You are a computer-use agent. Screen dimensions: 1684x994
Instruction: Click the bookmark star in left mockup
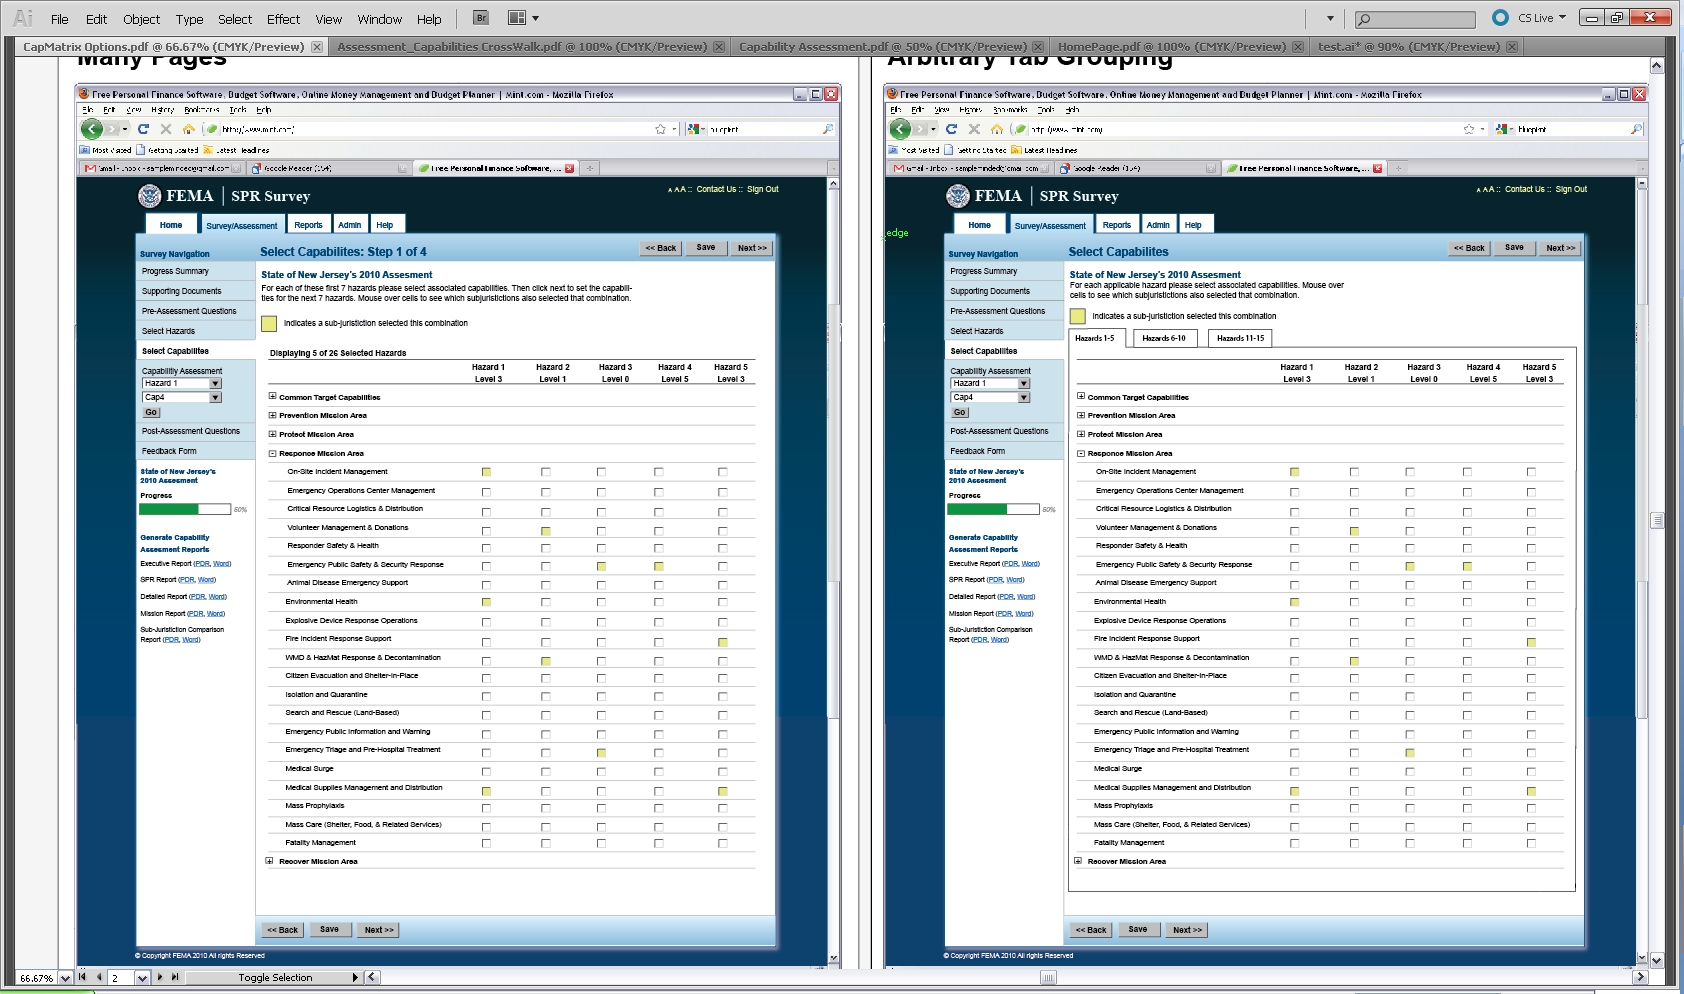click(660, 129)
